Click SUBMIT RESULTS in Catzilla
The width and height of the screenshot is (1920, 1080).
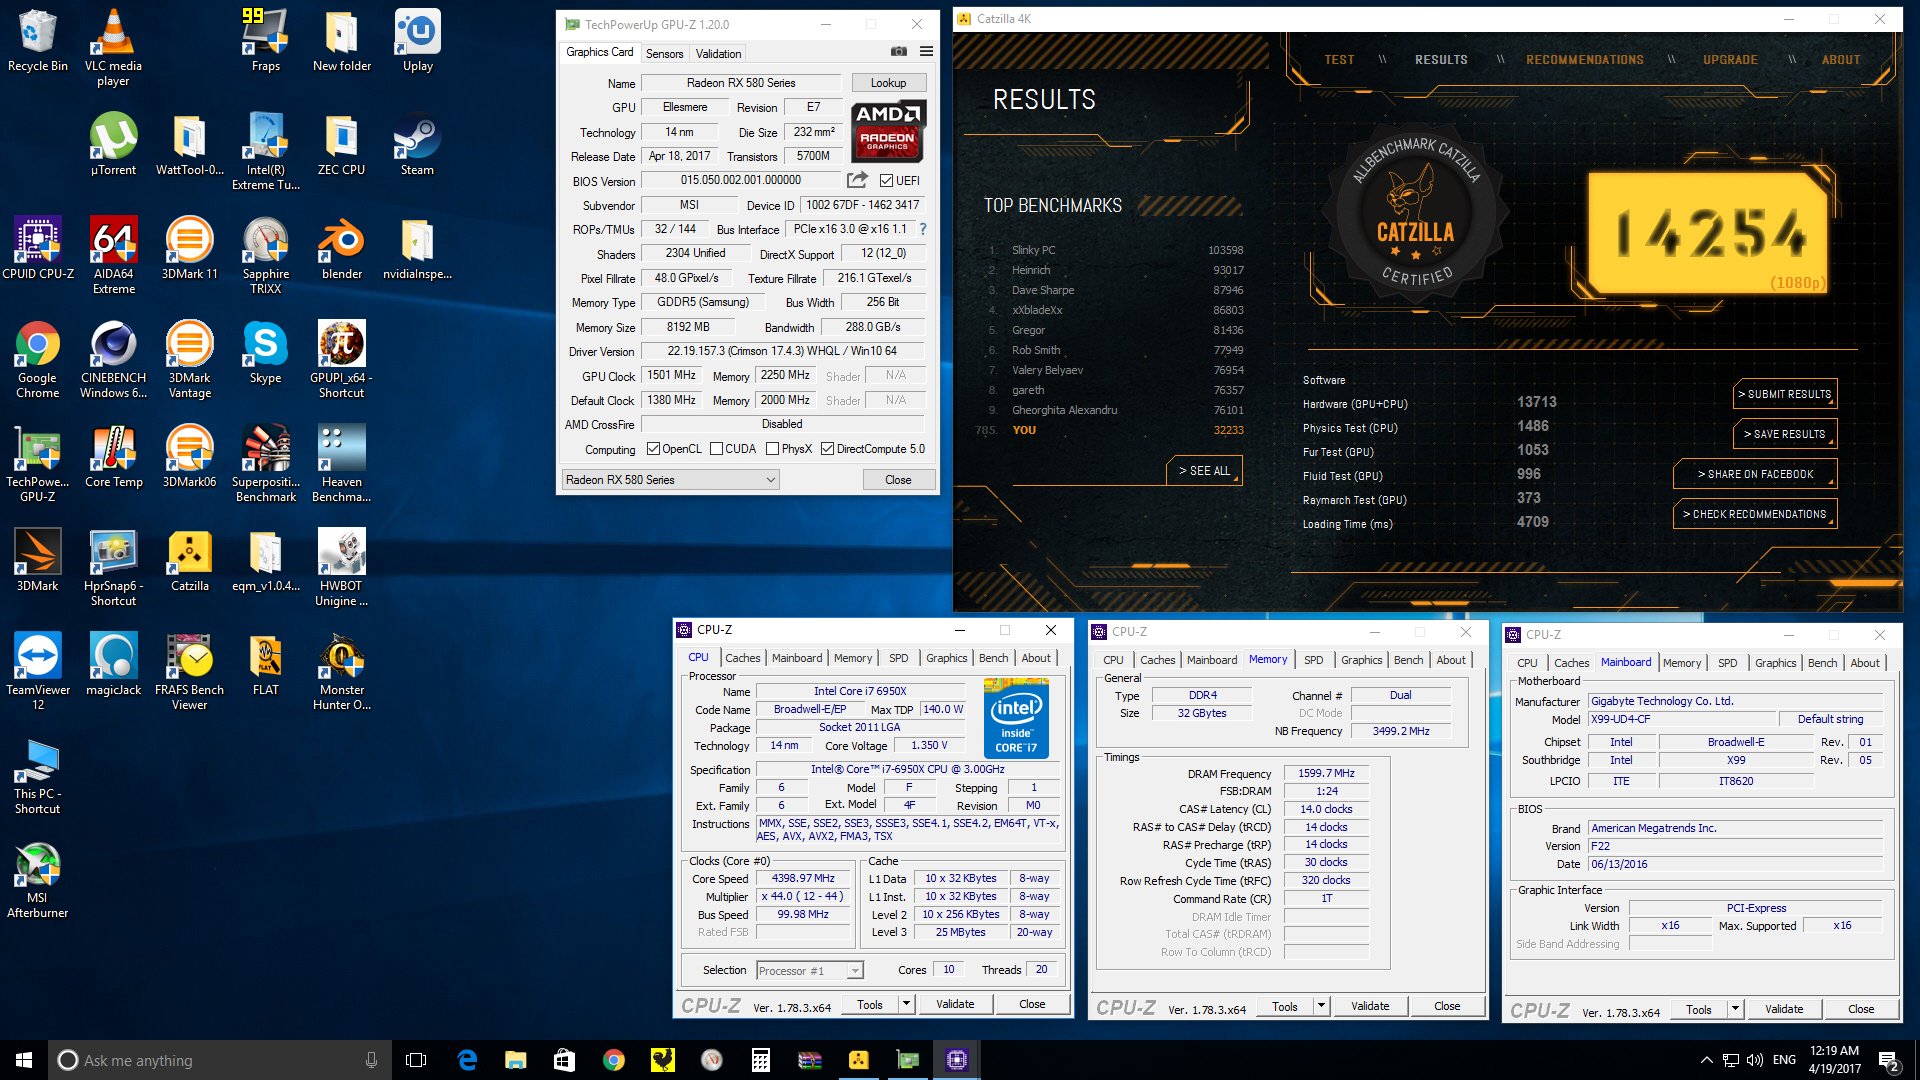point(1785,394)
